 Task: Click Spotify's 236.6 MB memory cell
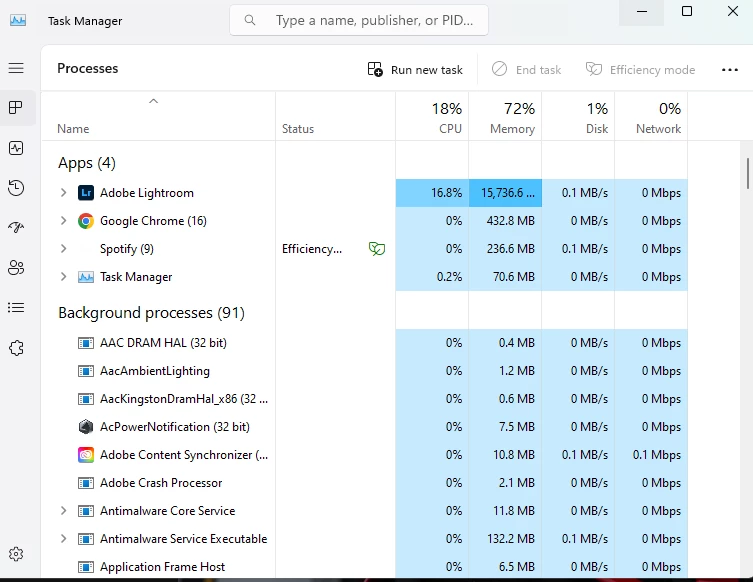click(505, 249)
